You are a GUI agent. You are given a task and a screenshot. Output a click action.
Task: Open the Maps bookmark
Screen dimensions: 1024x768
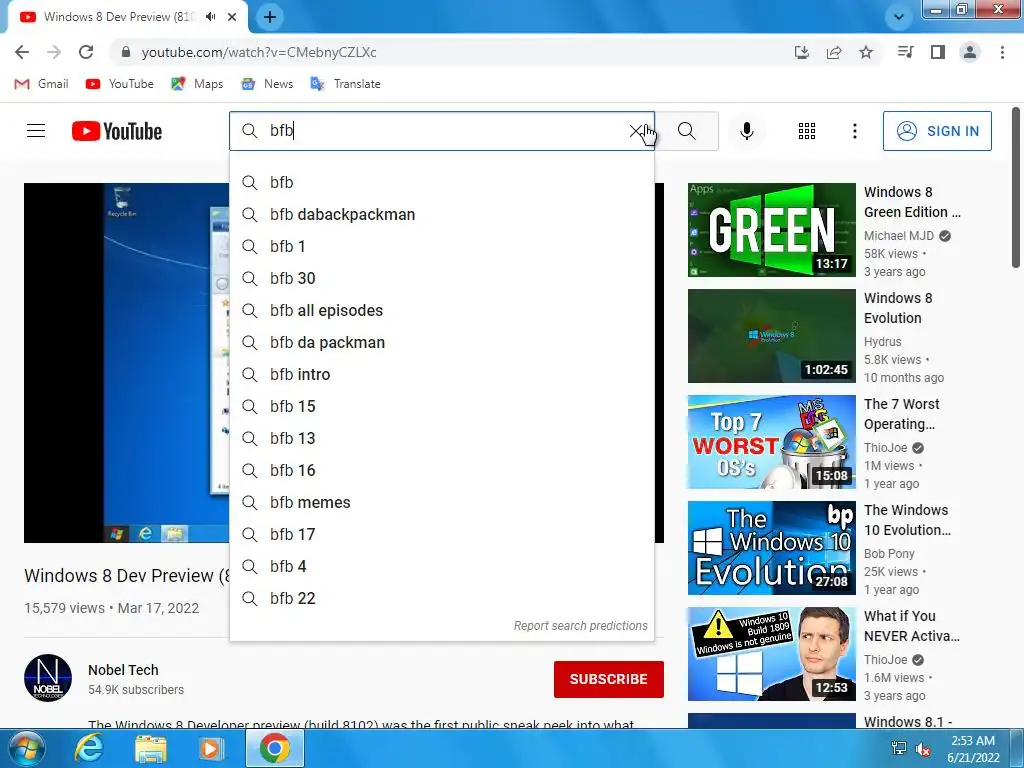tap(197, 84)
